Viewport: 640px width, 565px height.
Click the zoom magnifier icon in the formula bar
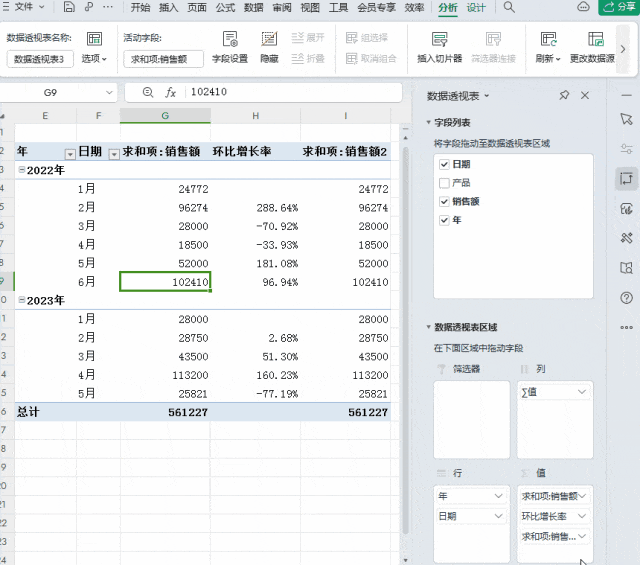click(x=148, y=93)
